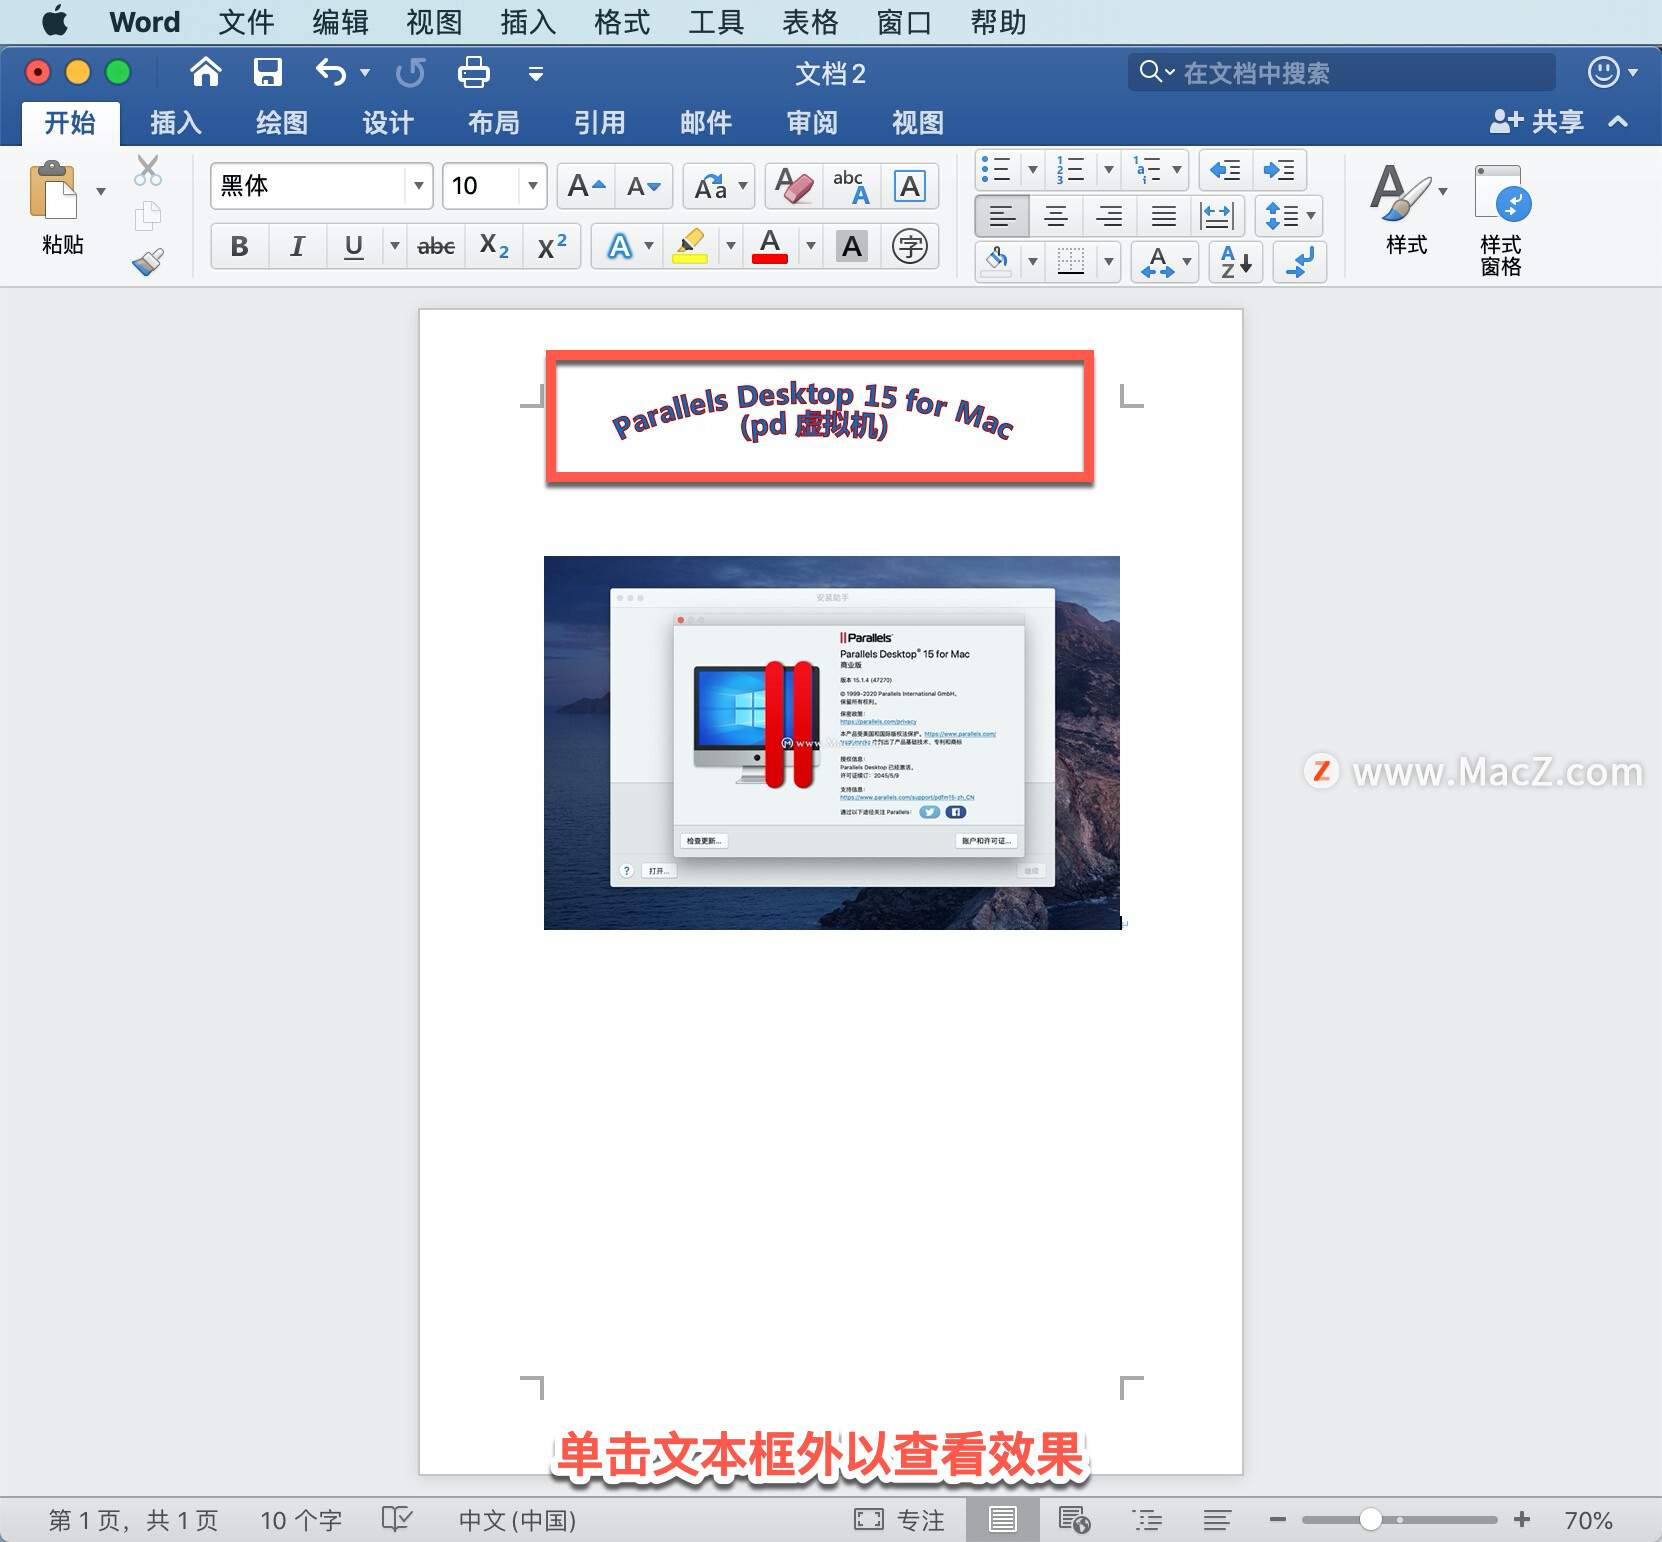Click the 在文档中搜索 search field
The height and width of the screenshot is (1542, 1662).
(1342, 72)
